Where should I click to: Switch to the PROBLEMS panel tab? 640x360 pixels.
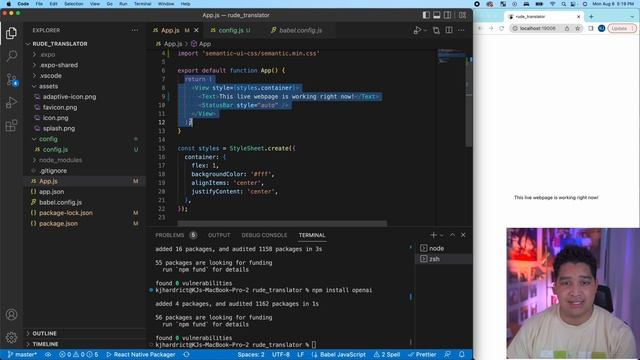(x=169, y=235)
